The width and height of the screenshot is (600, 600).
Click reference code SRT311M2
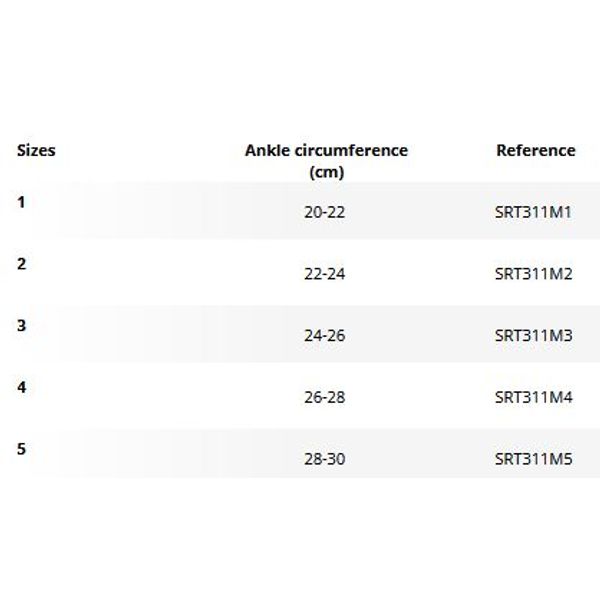pyautogui.click(x=533, y=274)
